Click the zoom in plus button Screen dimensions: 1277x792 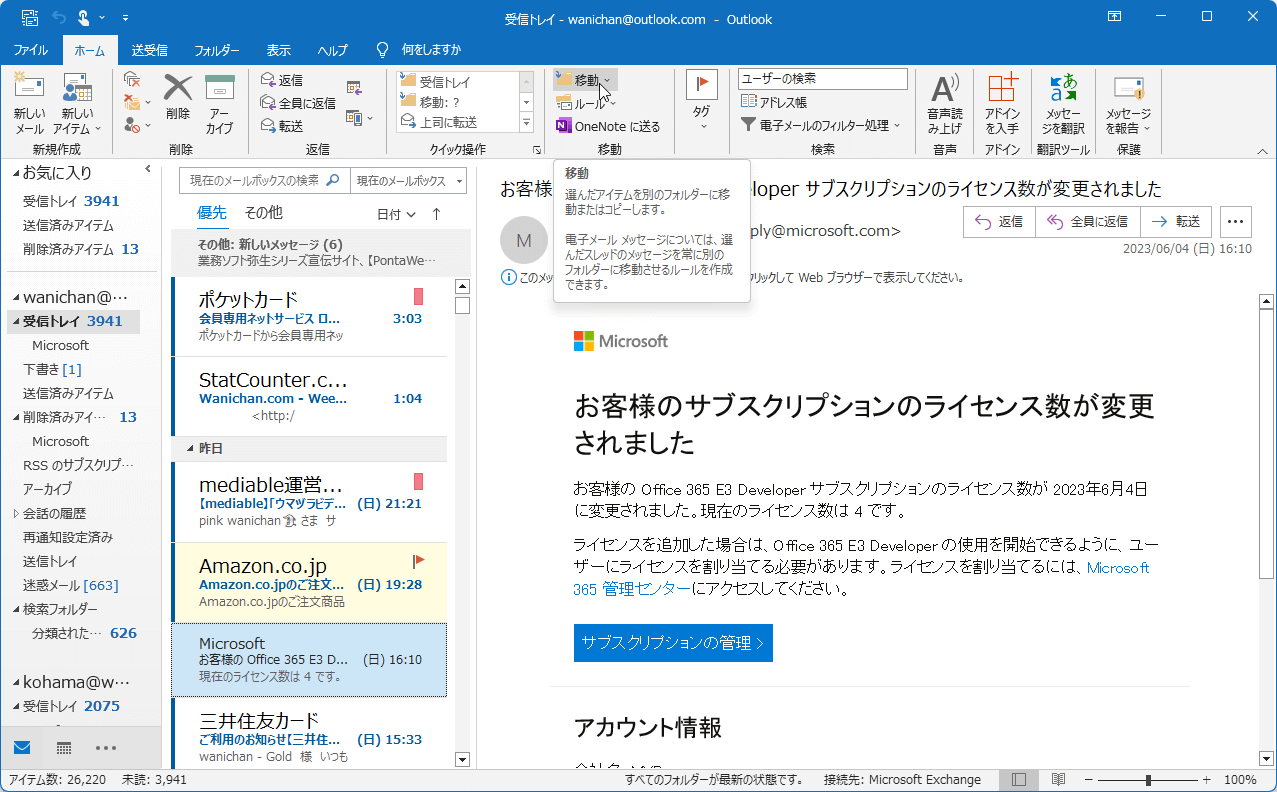(1207, 780)
